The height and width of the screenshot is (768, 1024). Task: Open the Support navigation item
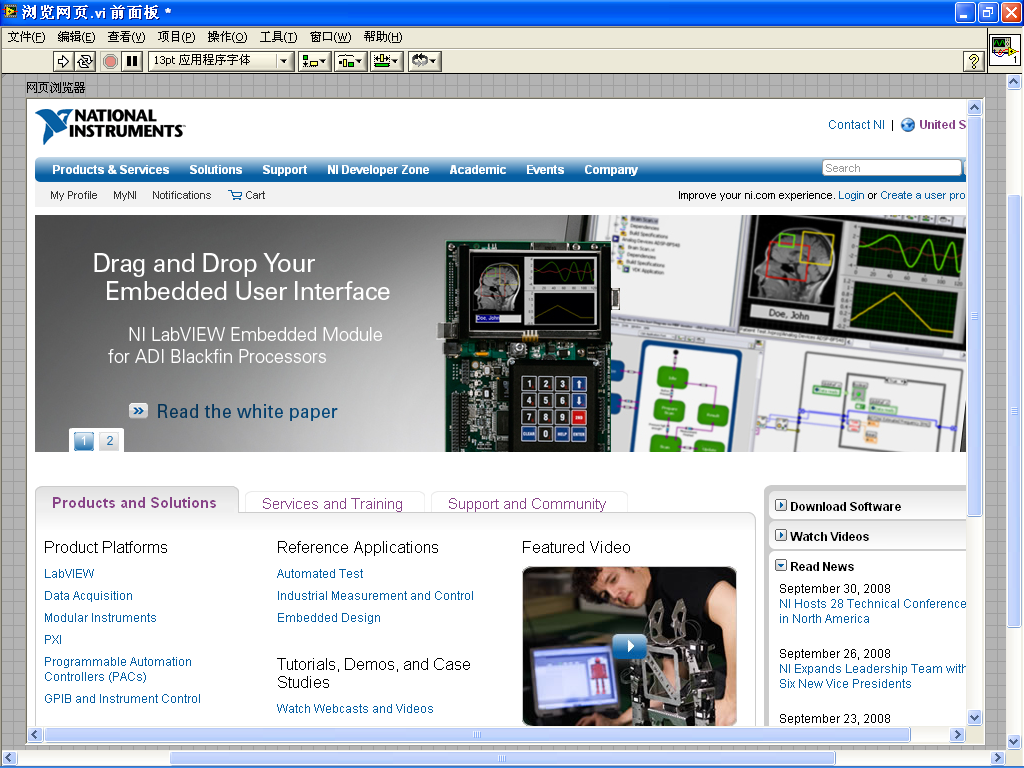pyautogui.click(x=285, y=170)
